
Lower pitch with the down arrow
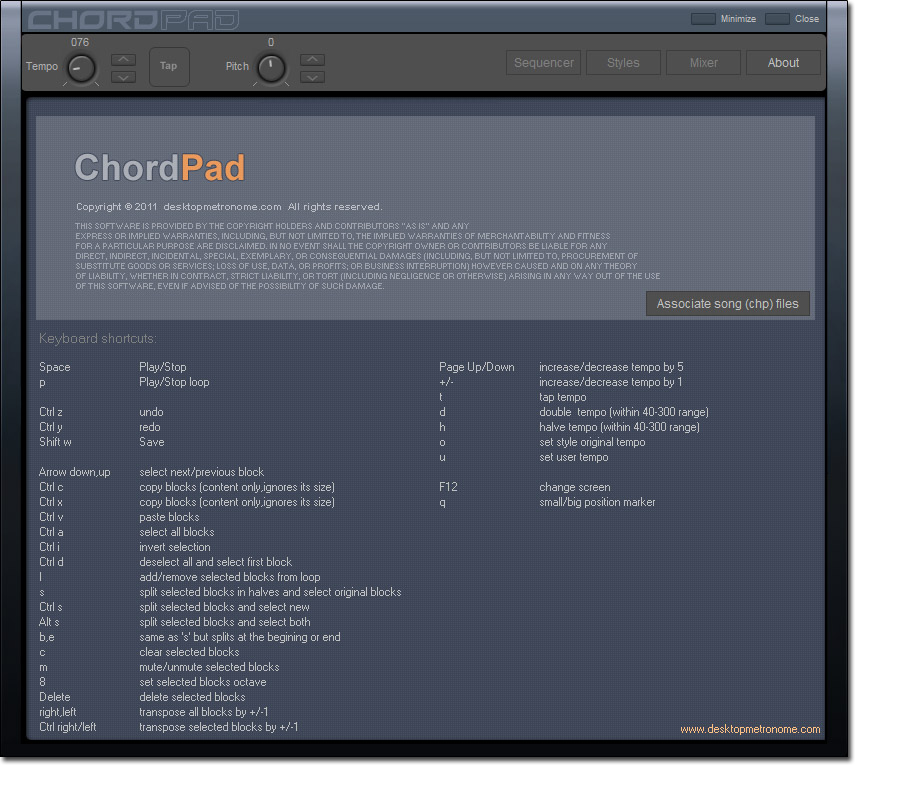coord(312,77)
